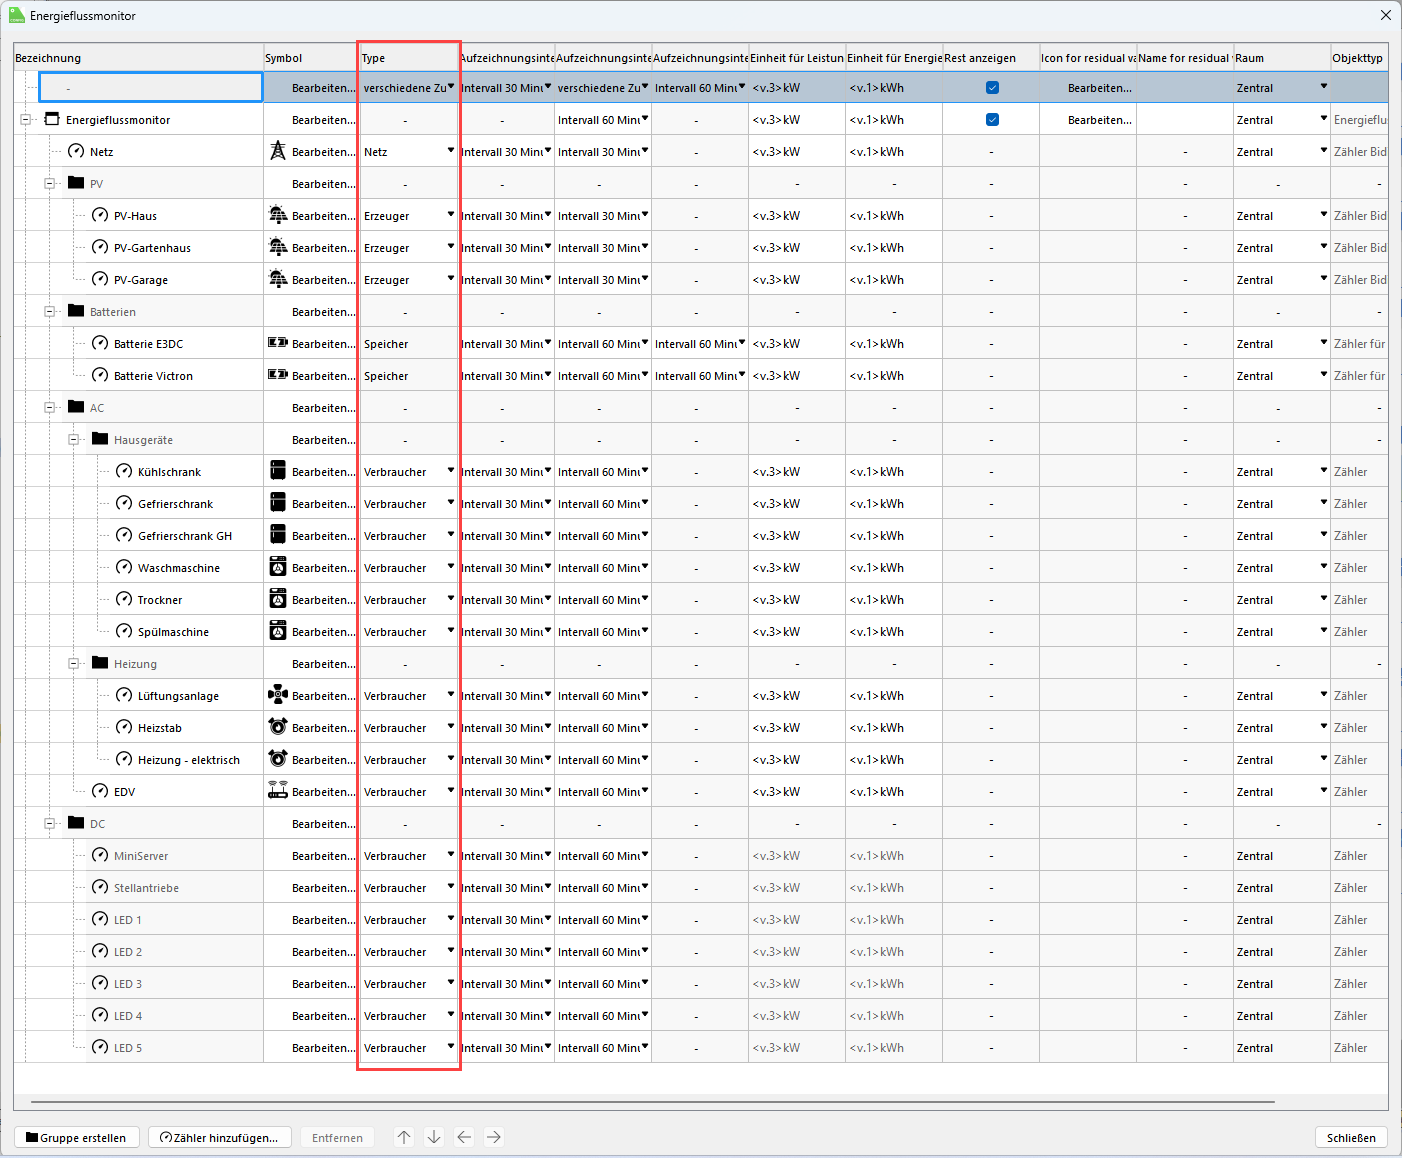The width and height of the screenshot is (1402, 1158).
Task: Uncheck Rest anzeigen in the top row
Action: [x=992, y=88]
